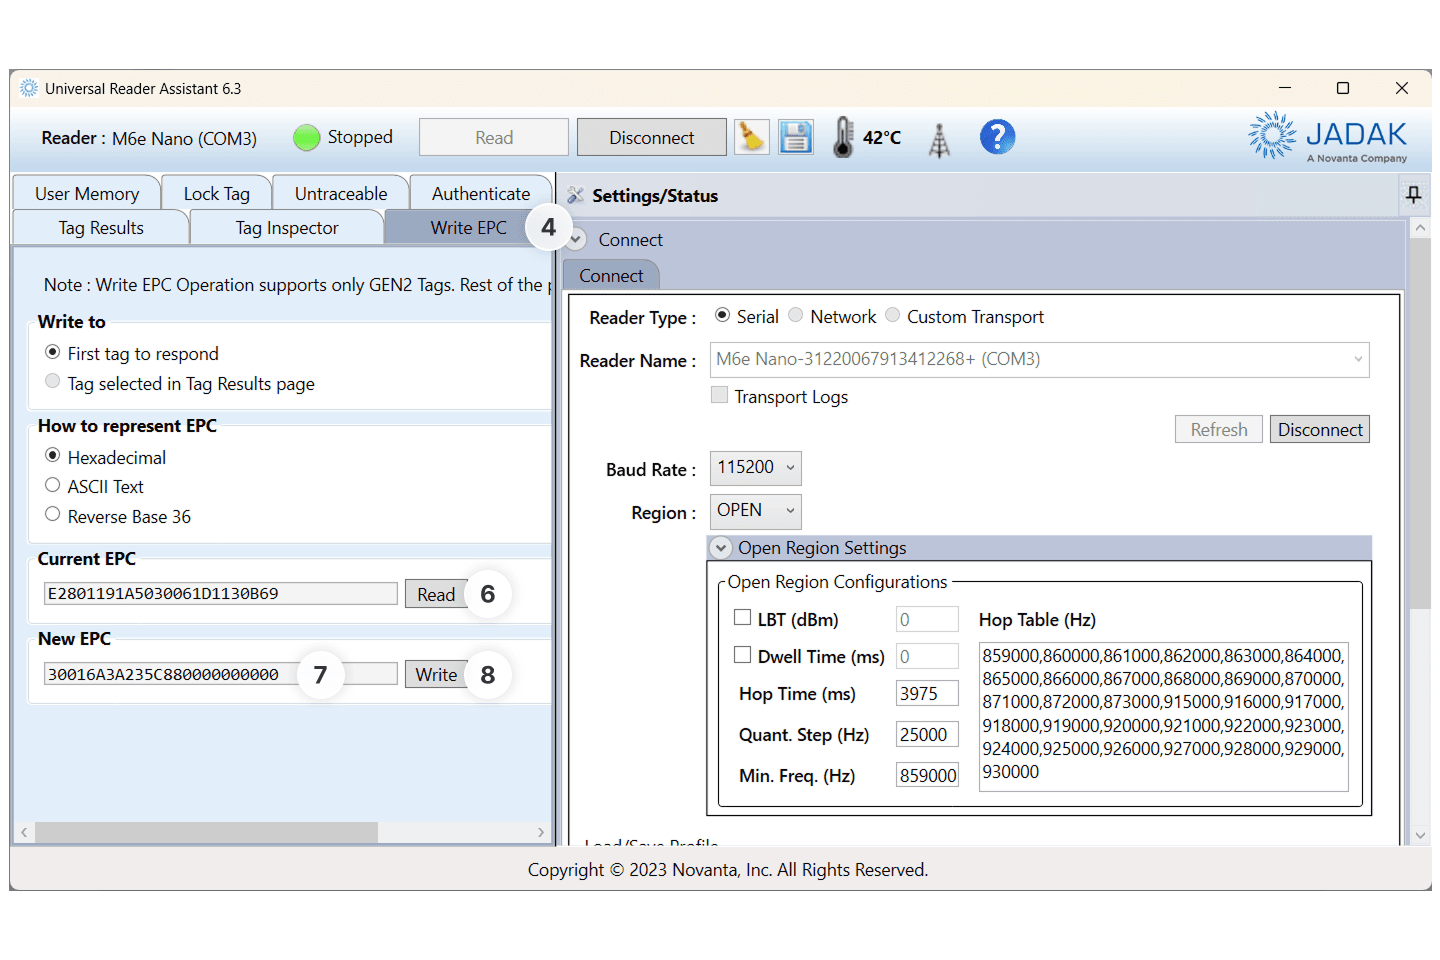Click the New EPC input field
Image resolution: width=1440 pixels, height=960 pixels.
(x=220, y=674)
